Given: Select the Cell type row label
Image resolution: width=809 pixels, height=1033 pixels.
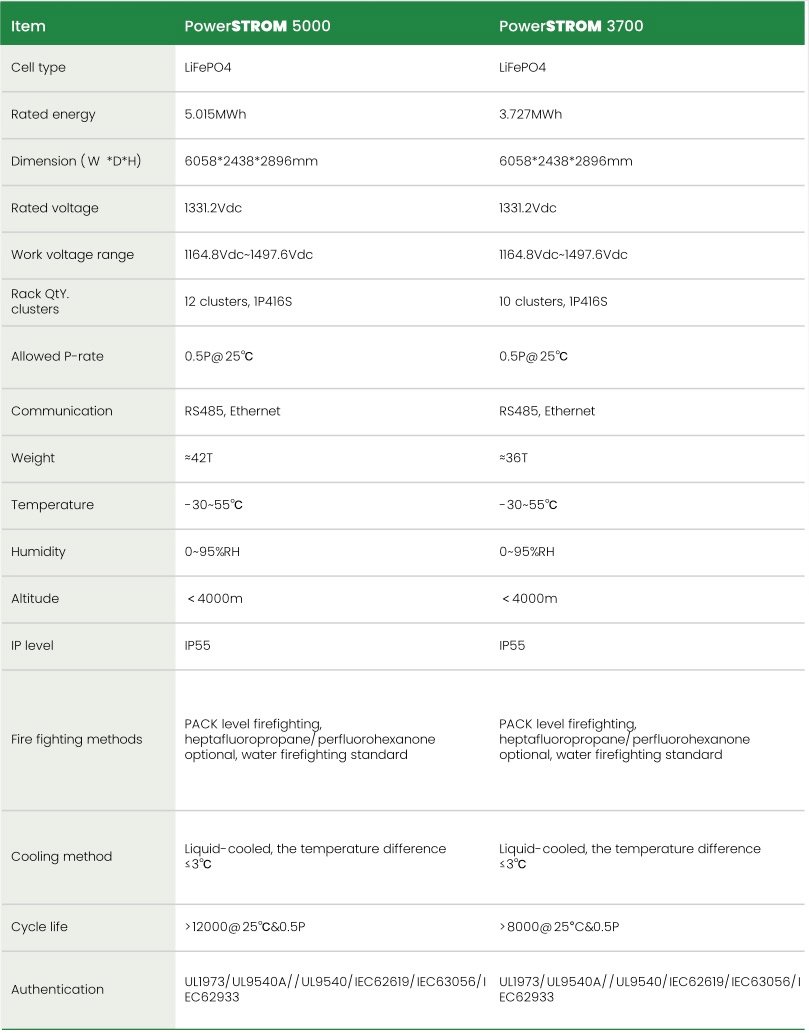Looking at the screenshot, I should point(38,67).
